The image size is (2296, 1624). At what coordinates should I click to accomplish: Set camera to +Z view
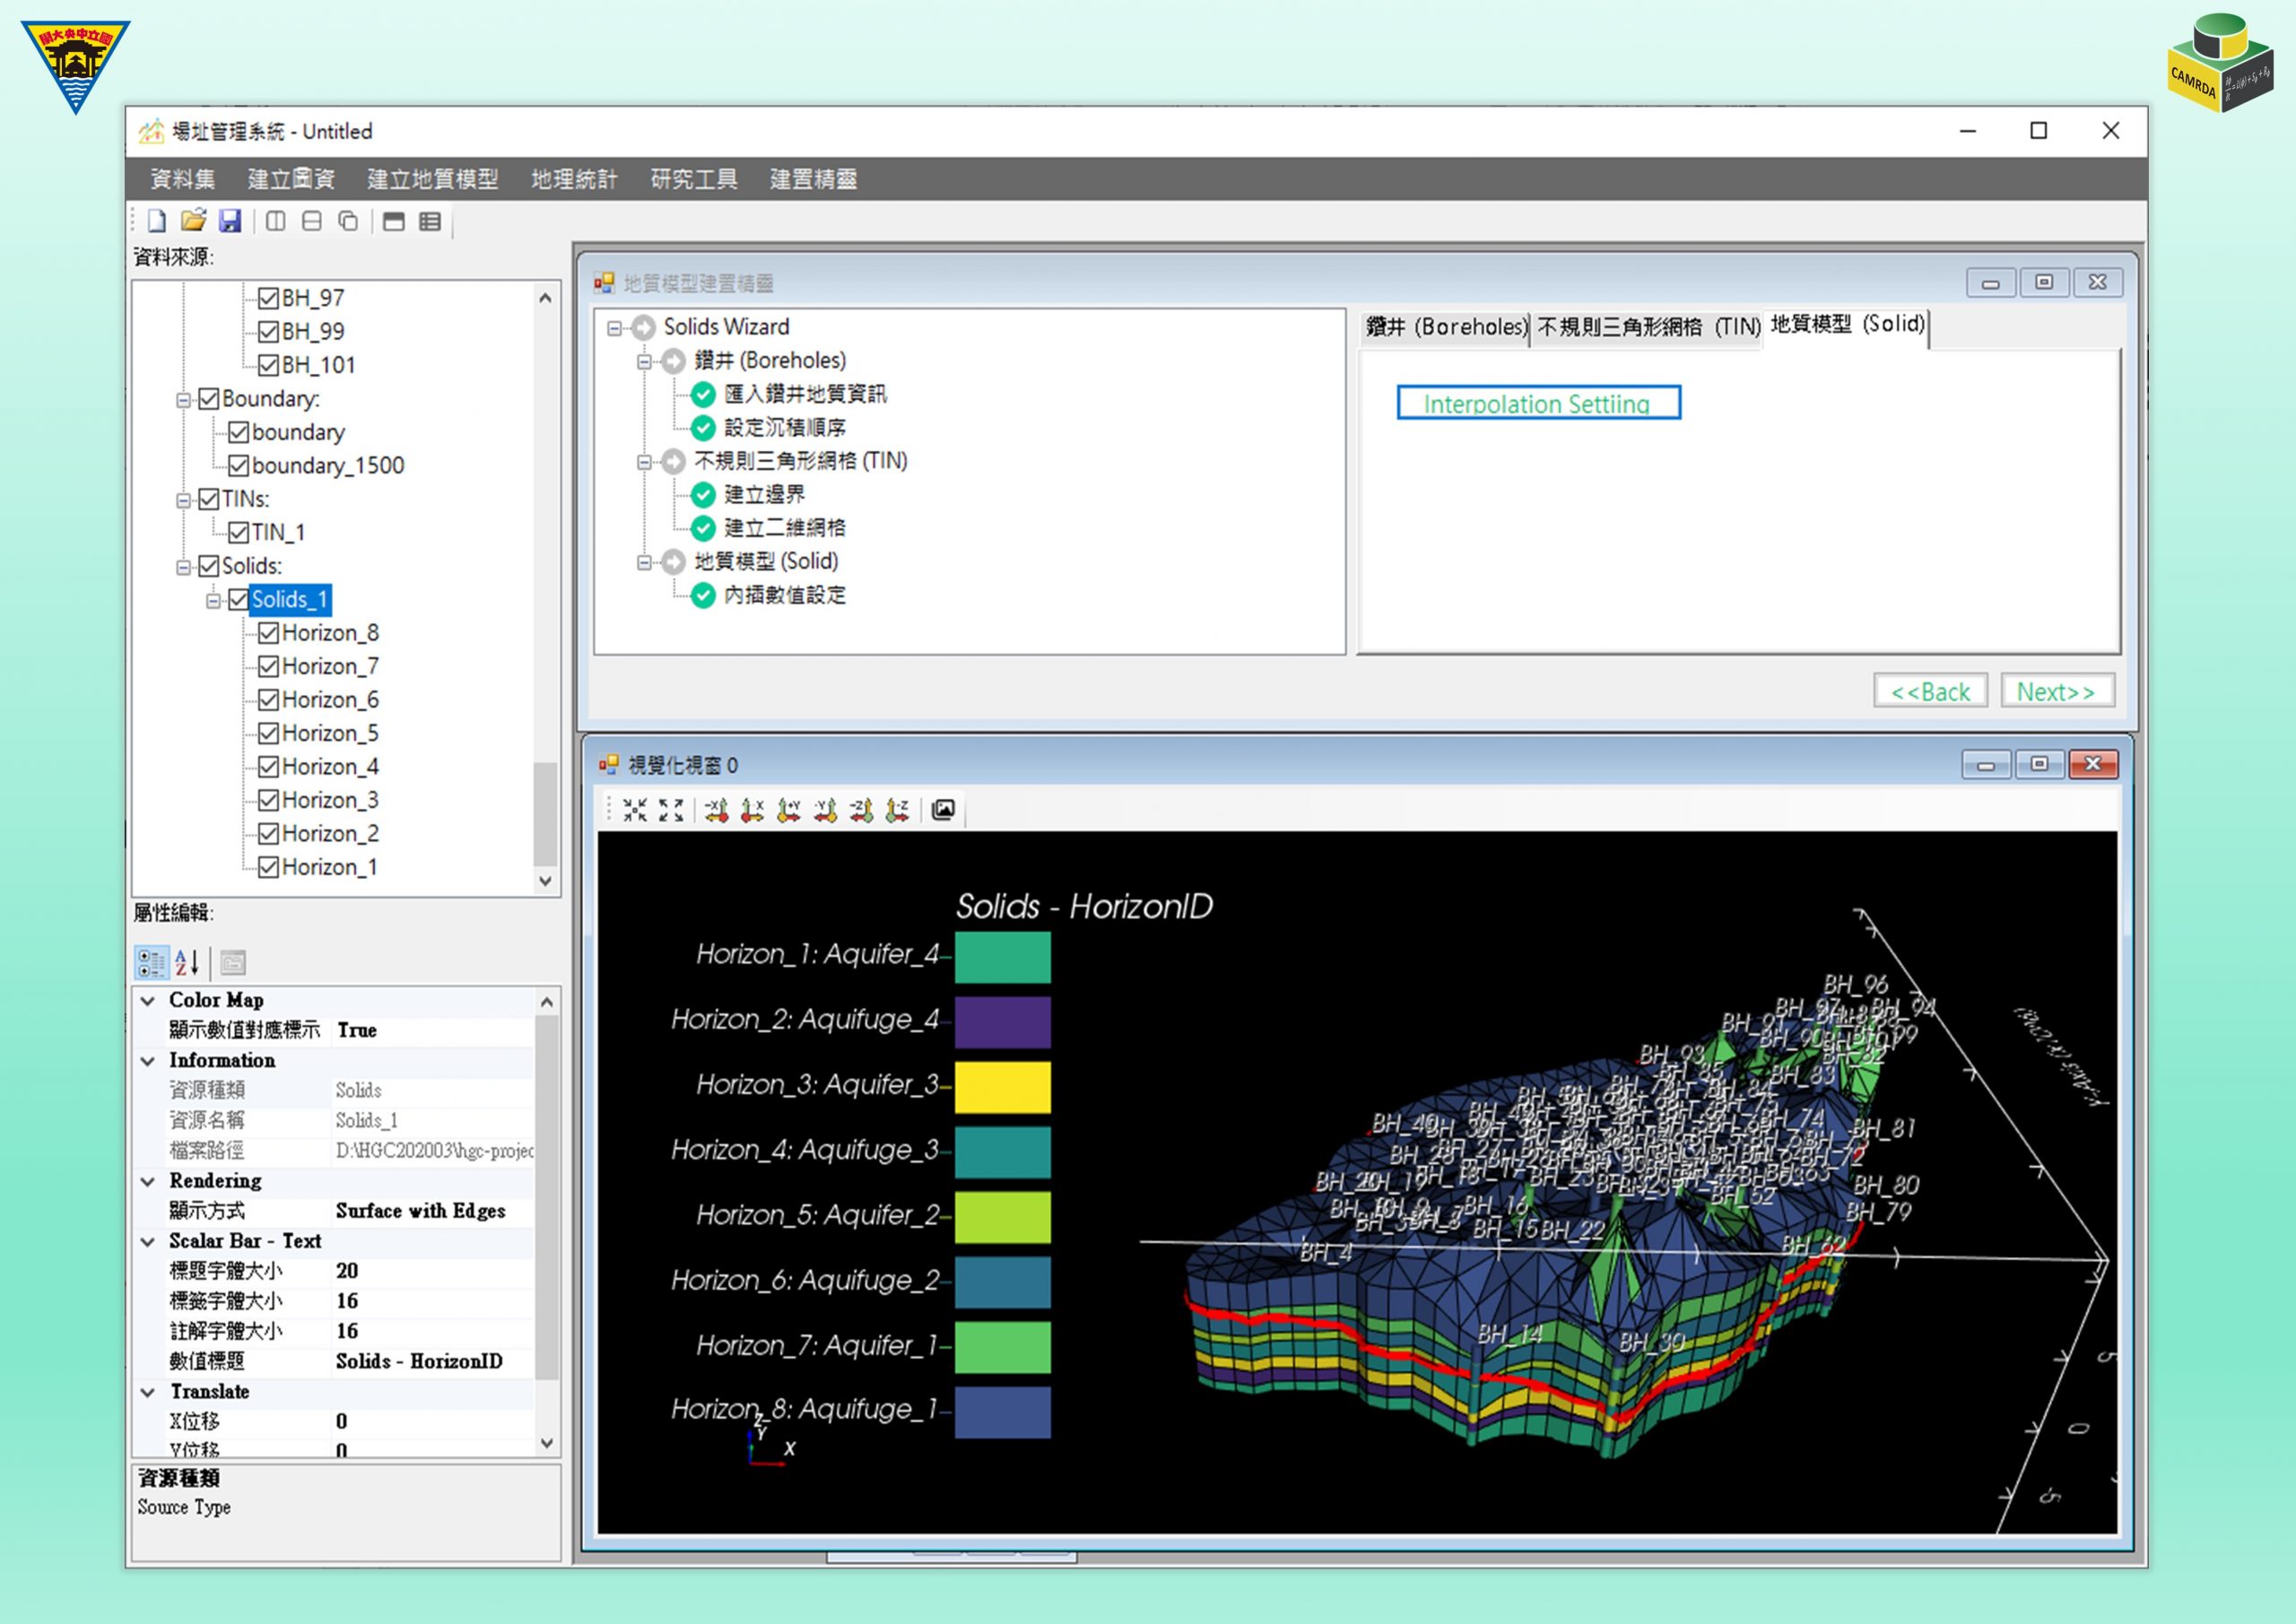(897, 810)
